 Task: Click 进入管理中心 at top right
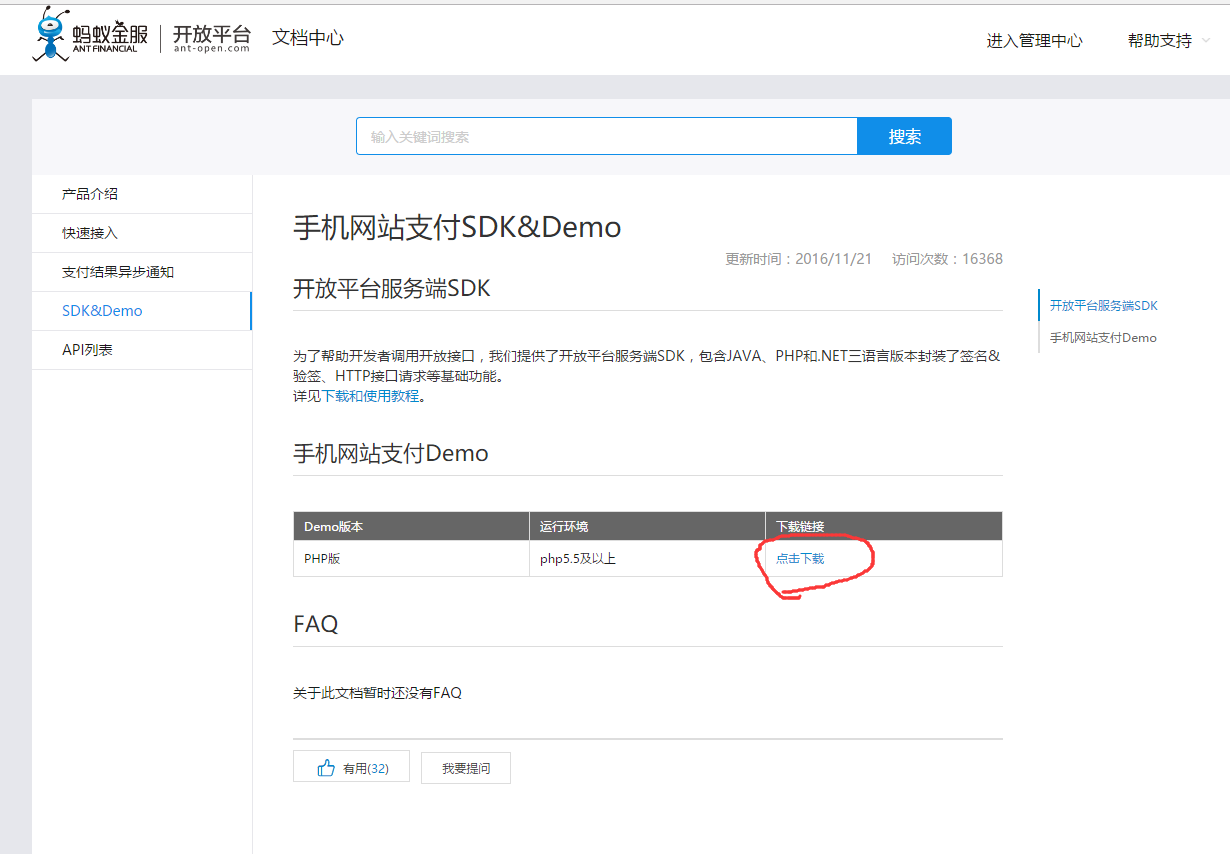click(x=1034, y=41)
